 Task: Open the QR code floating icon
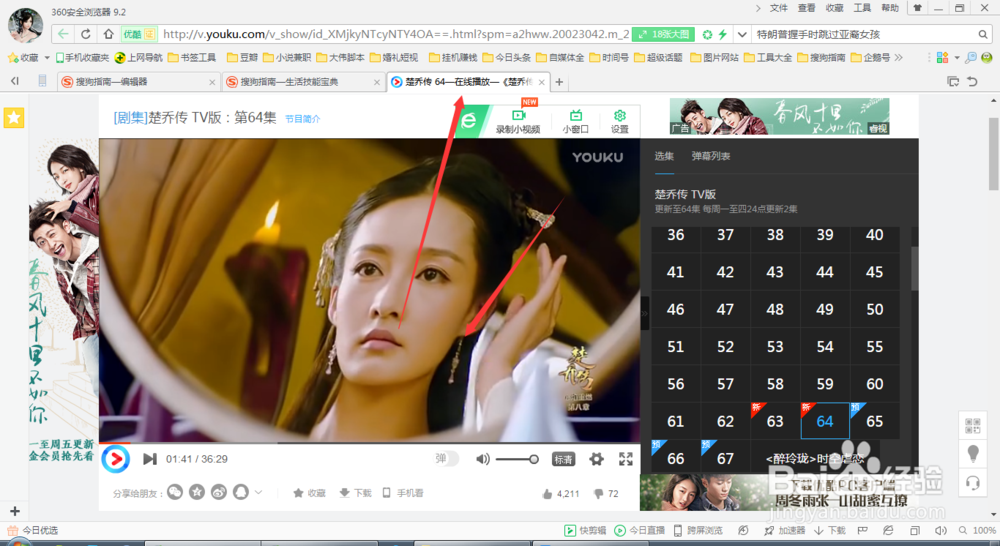(x=973, y=425)
